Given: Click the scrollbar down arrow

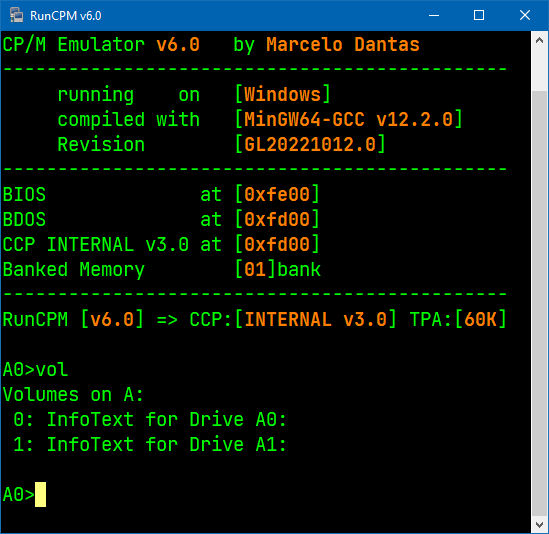Looking at the screenshot, I should click(540, 525).
